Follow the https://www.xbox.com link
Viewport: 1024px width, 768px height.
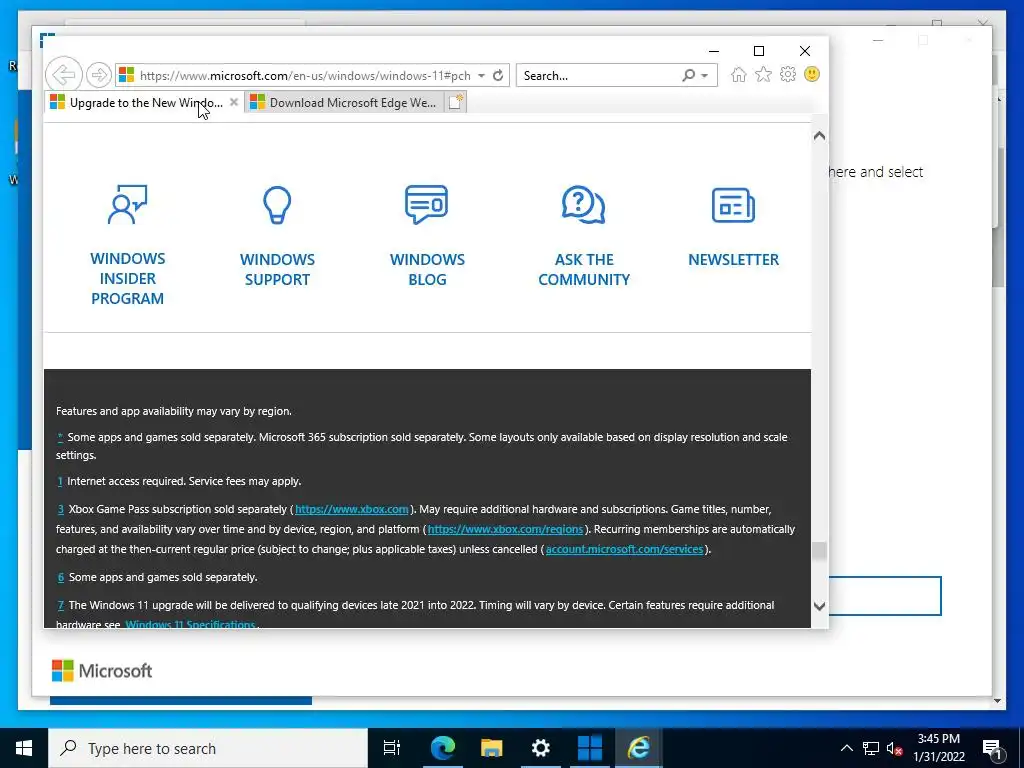point(351,509)
